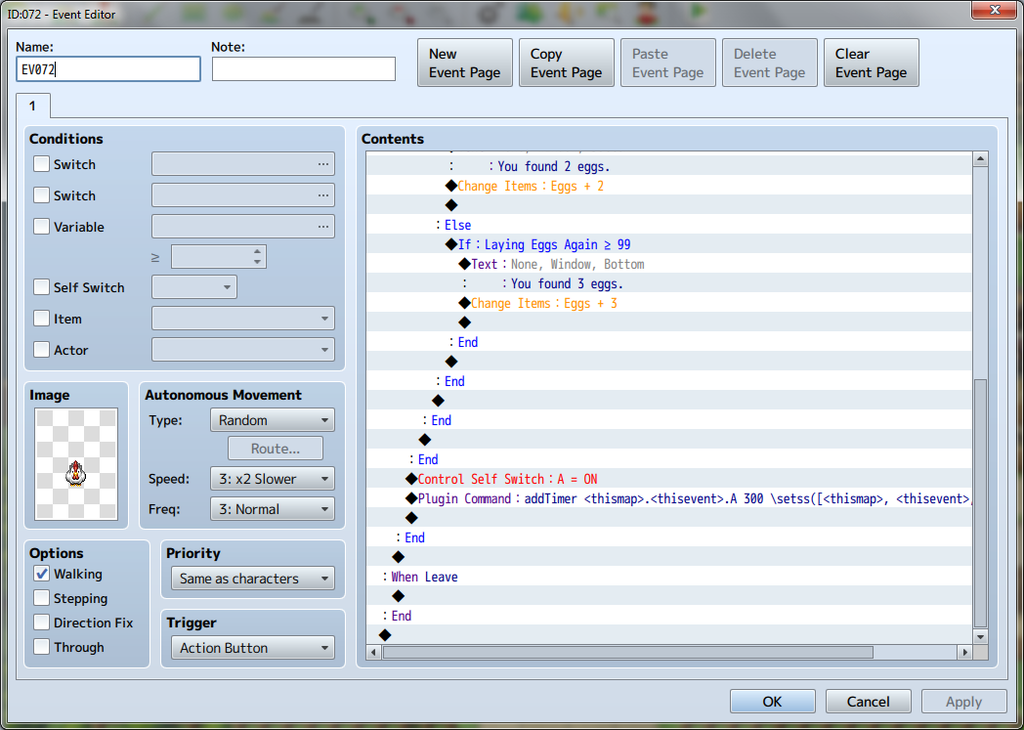
Task: Enable the Direction Fix option
Action: coord(42,623)
